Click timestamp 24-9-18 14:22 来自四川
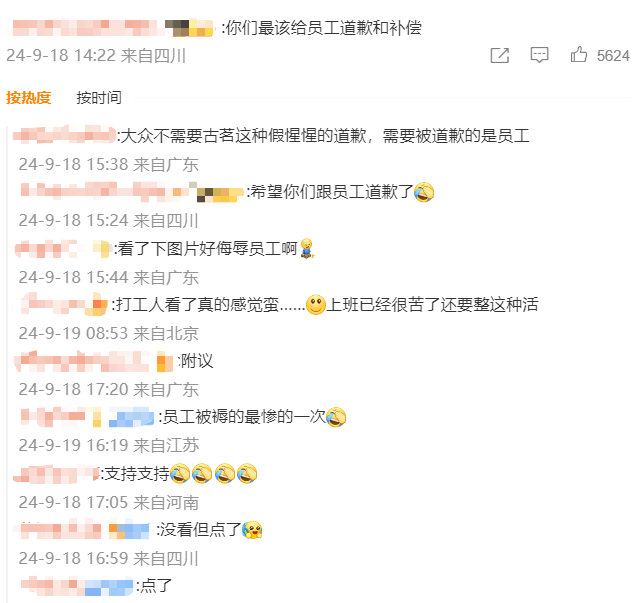 click(96, 56)
